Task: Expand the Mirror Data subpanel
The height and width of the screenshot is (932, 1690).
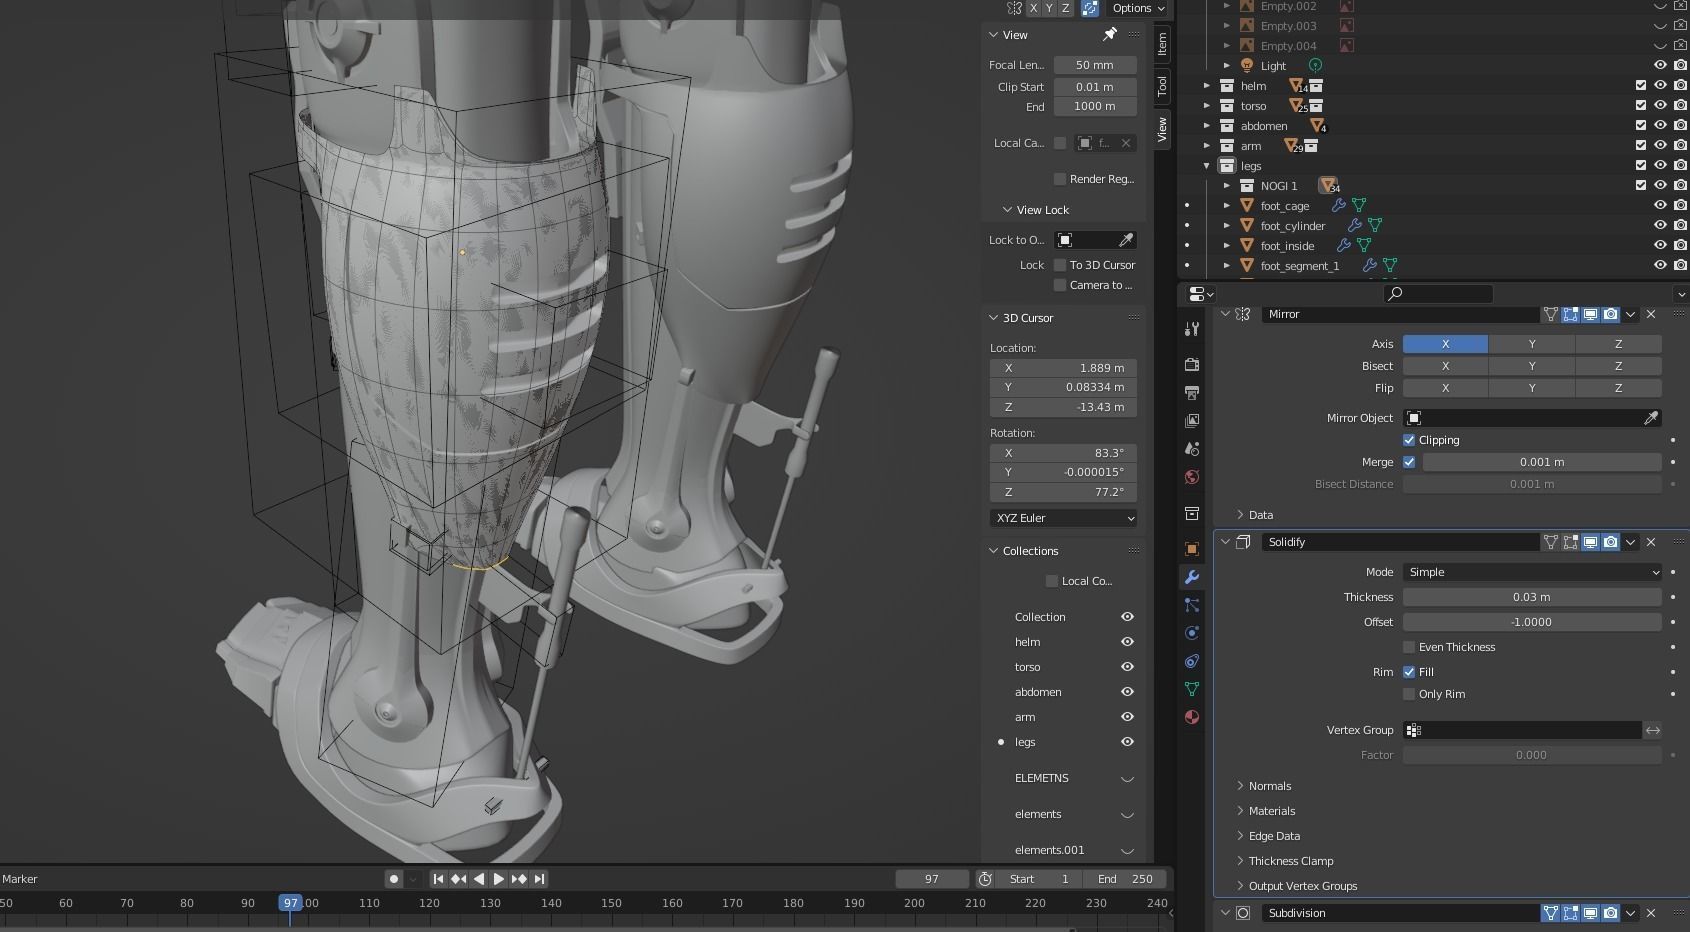Action: tap(1240, 515)
